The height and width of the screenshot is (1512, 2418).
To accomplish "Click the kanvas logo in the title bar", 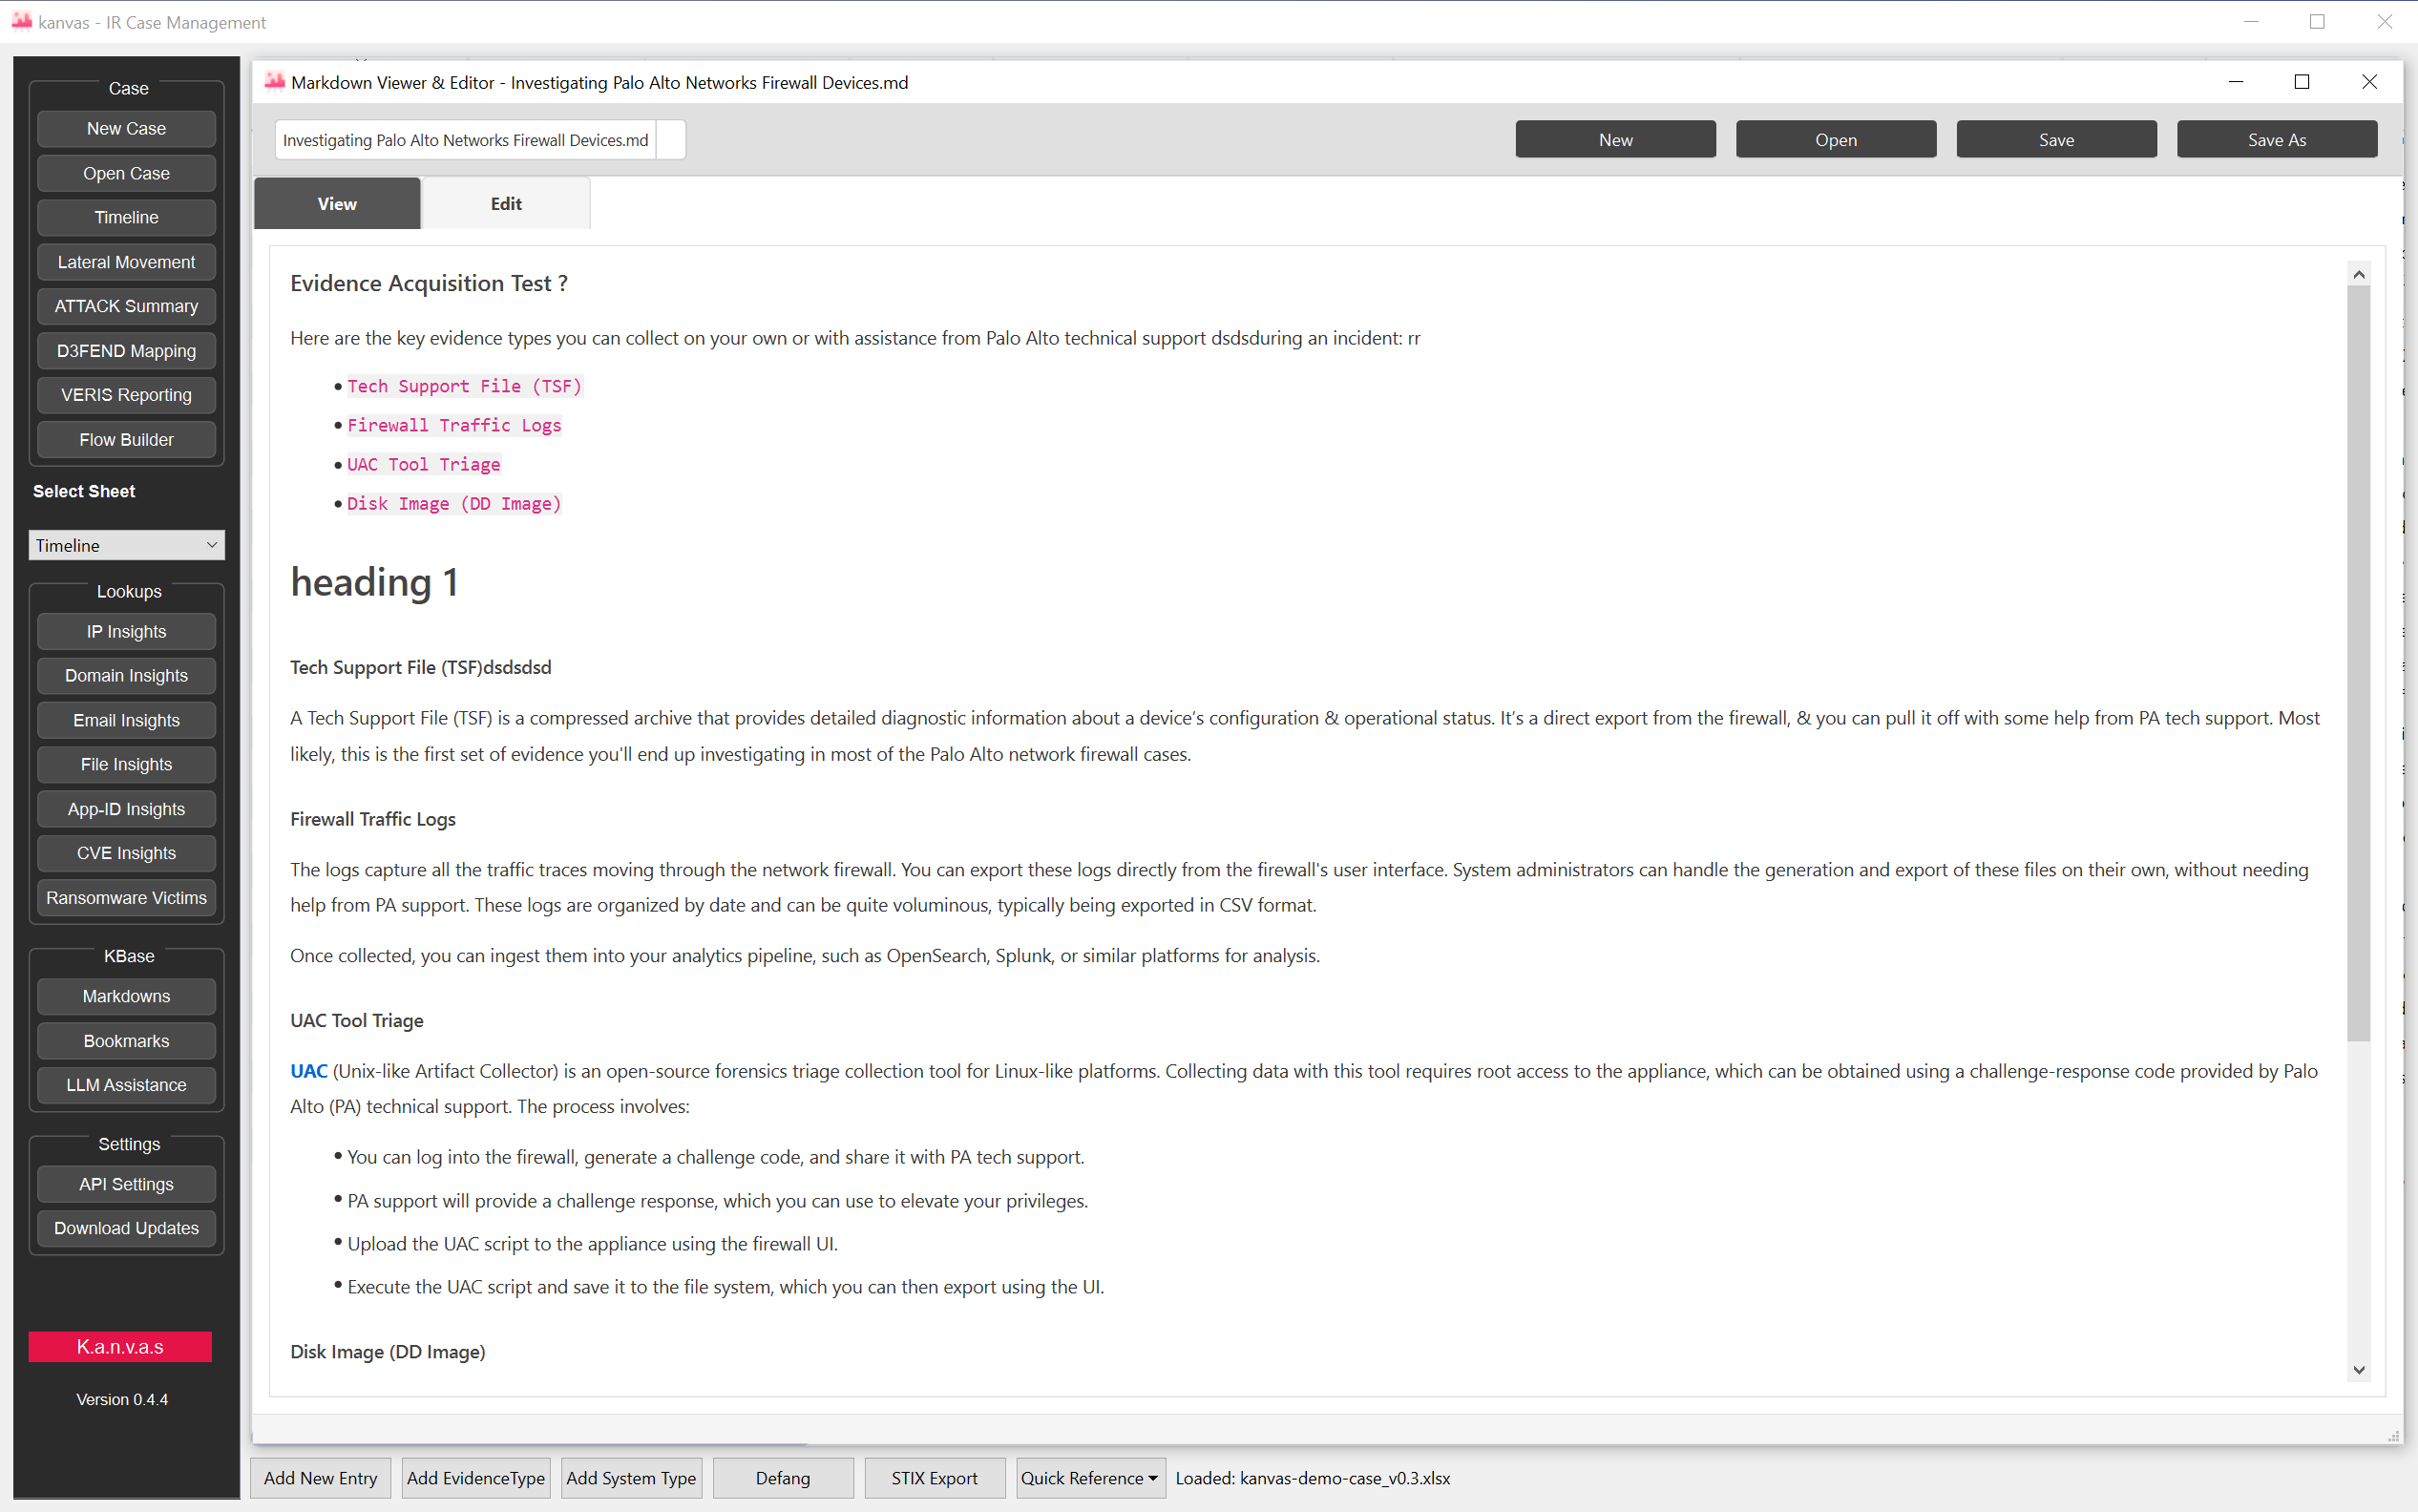I will (x=21, y=21).
